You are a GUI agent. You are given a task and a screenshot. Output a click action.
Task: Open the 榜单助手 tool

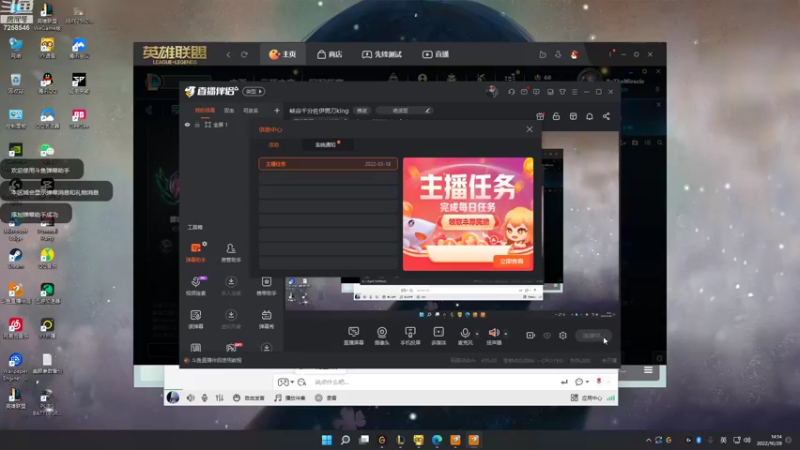[266, 286]
